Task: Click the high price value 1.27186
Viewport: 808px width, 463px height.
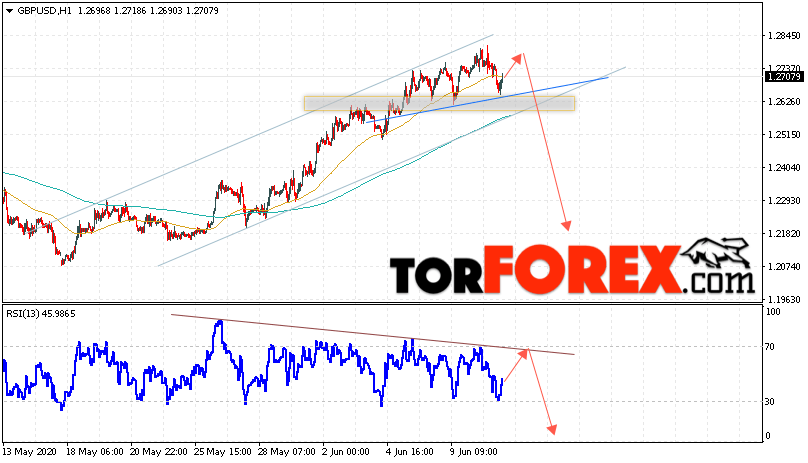Action: pos(130,11)
